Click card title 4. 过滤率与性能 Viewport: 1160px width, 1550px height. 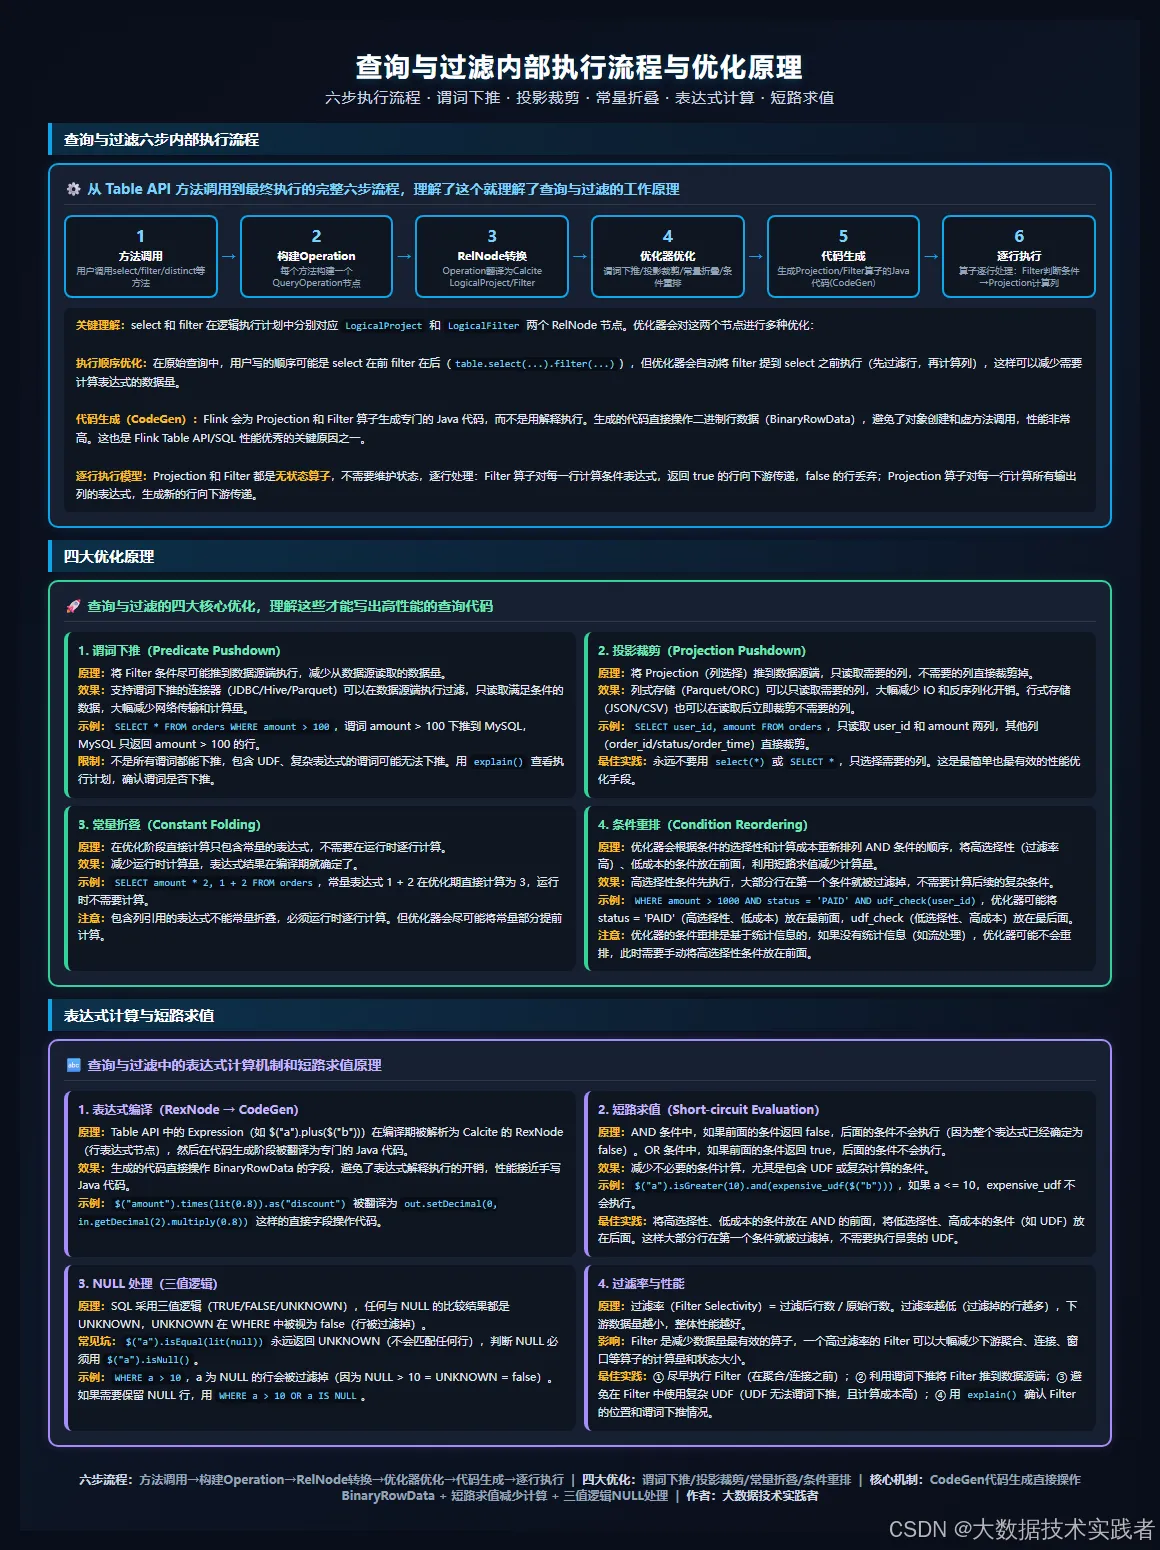[x=641, y=1284]
